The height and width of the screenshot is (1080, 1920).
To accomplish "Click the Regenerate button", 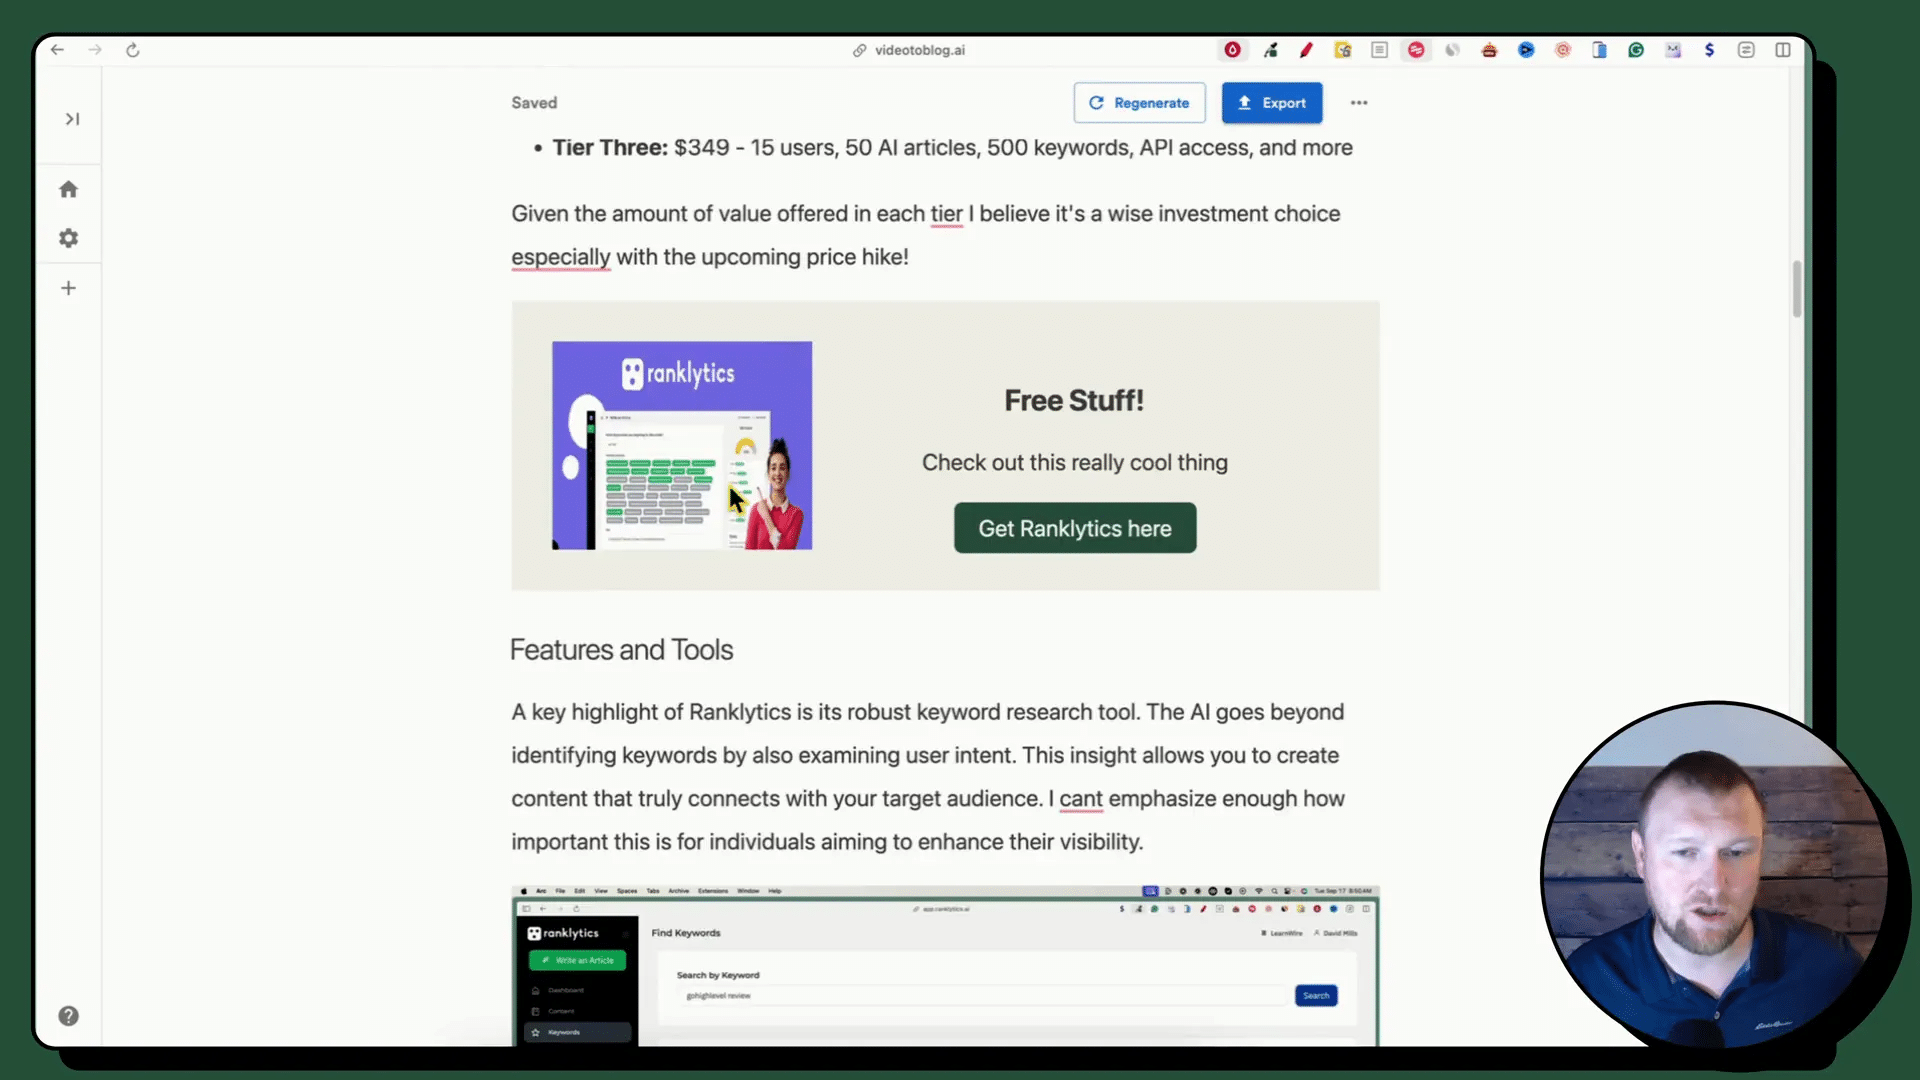I will (1139, 103).
